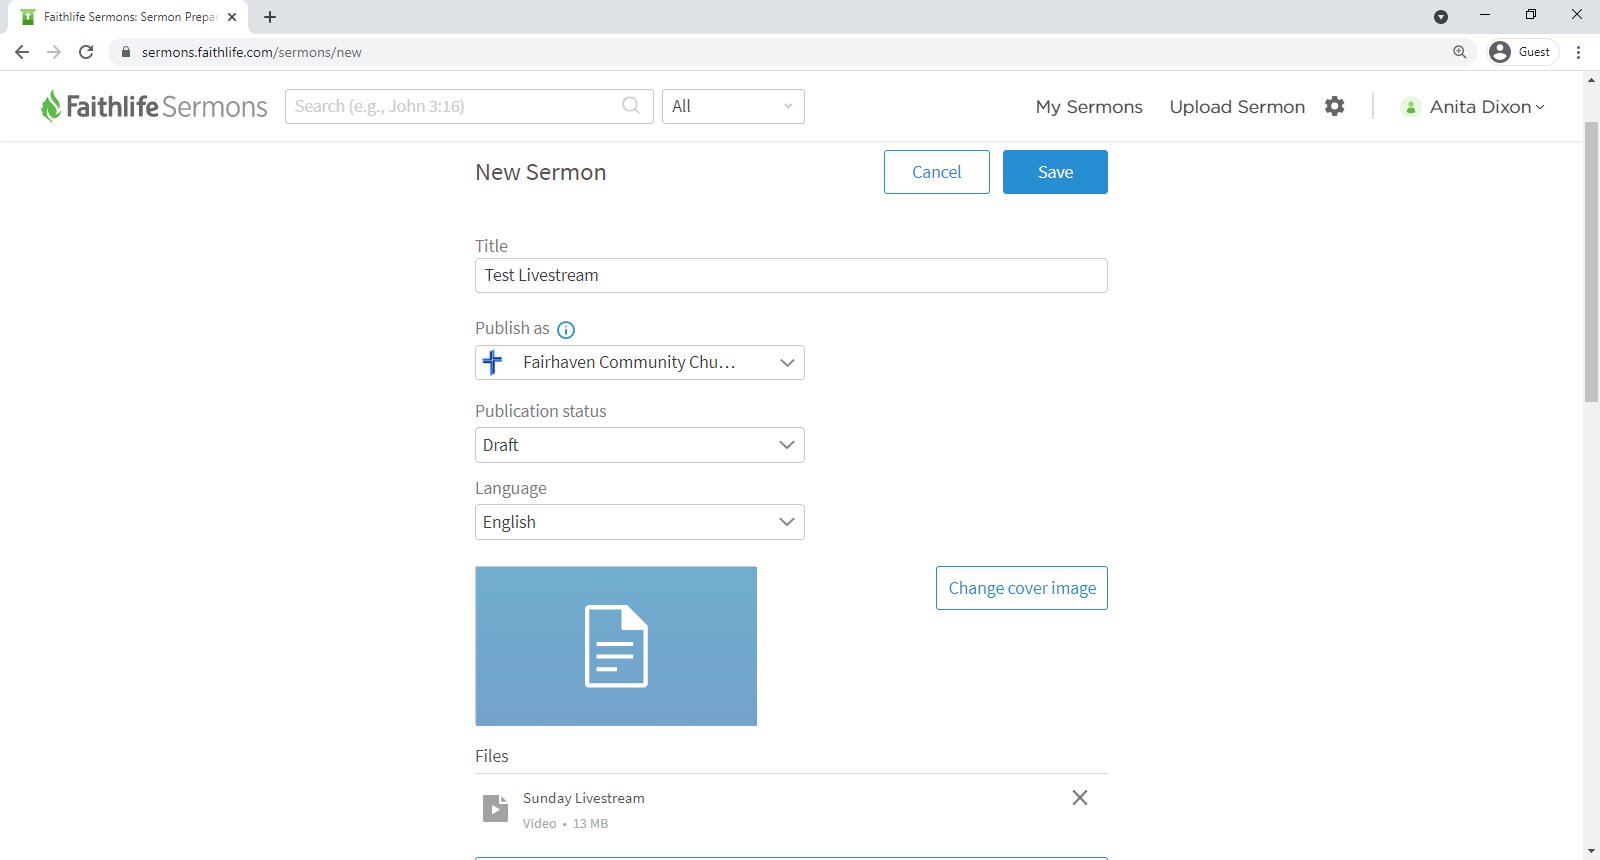This screenshot has width=1600, height=860.
Task: Click the Title input field
Action: tap(791, 275)
